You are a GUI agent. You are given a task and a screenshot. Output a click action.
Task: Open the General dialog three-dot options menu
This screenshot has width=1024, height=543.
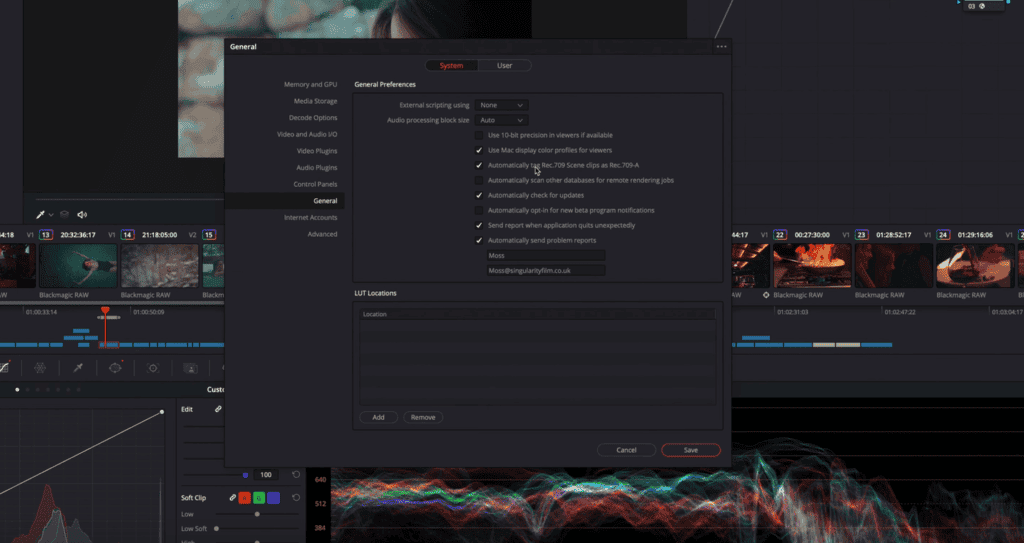721,46
